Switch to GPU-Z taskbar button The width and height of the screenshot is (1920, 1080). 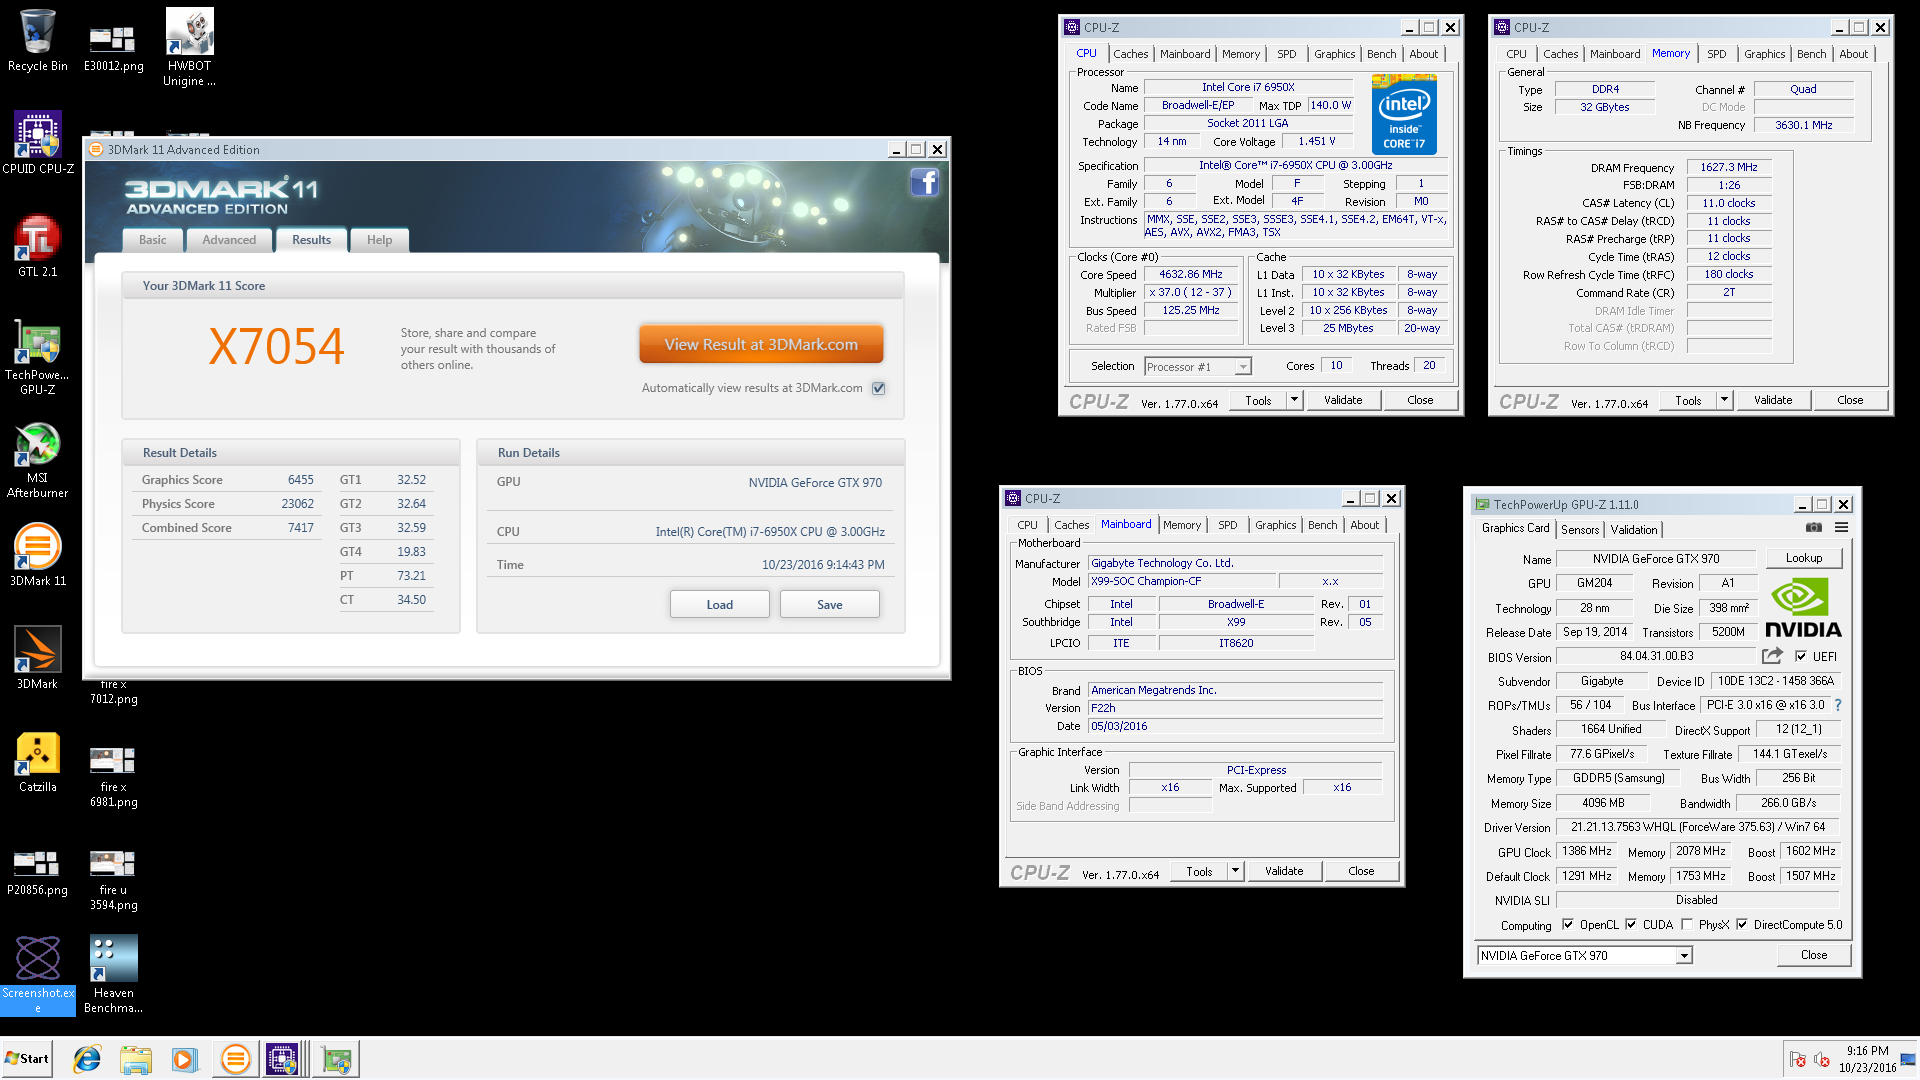336,1059
